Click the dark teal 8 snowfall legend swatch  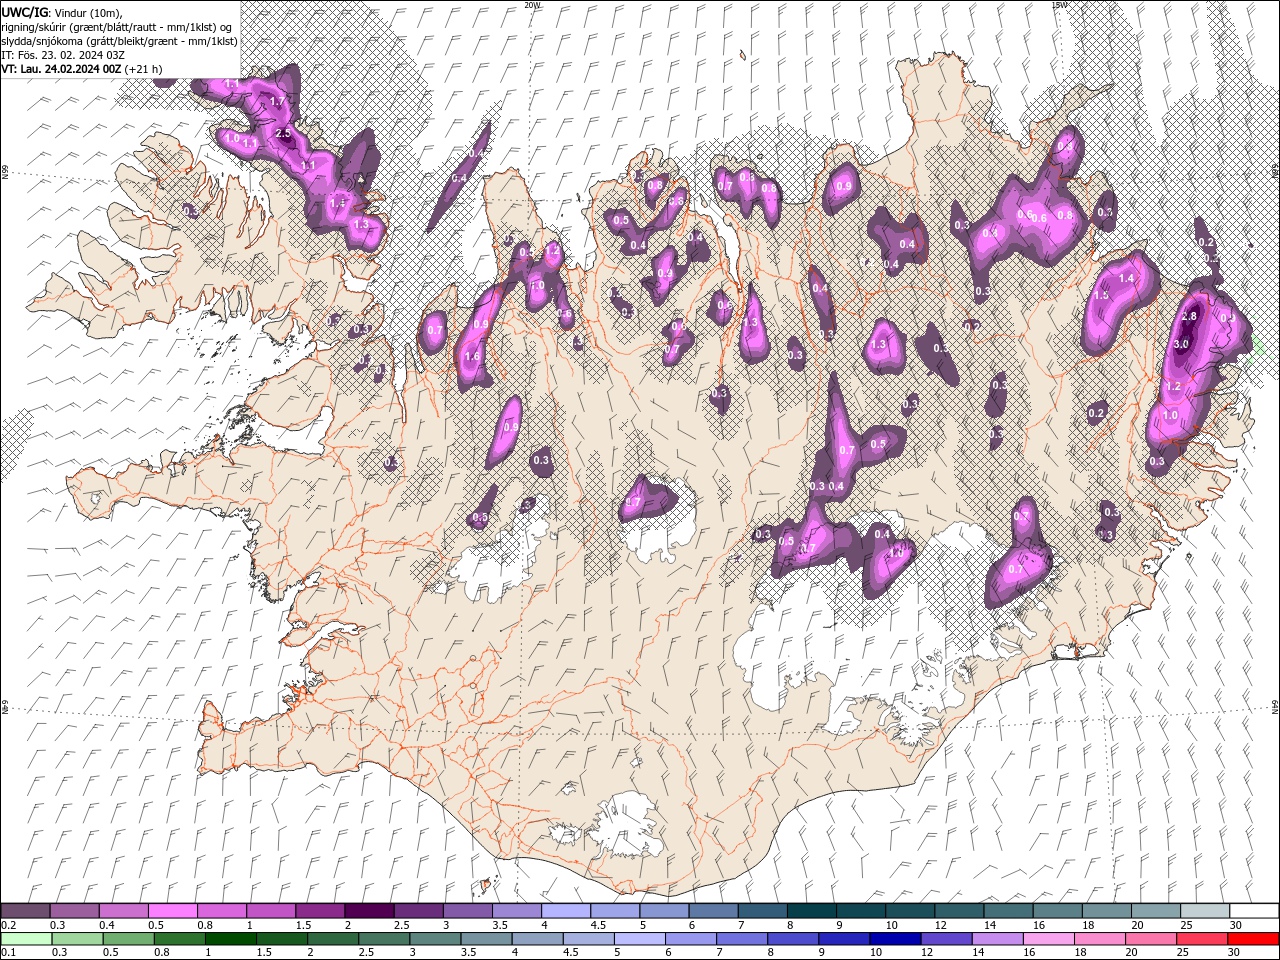812,912
